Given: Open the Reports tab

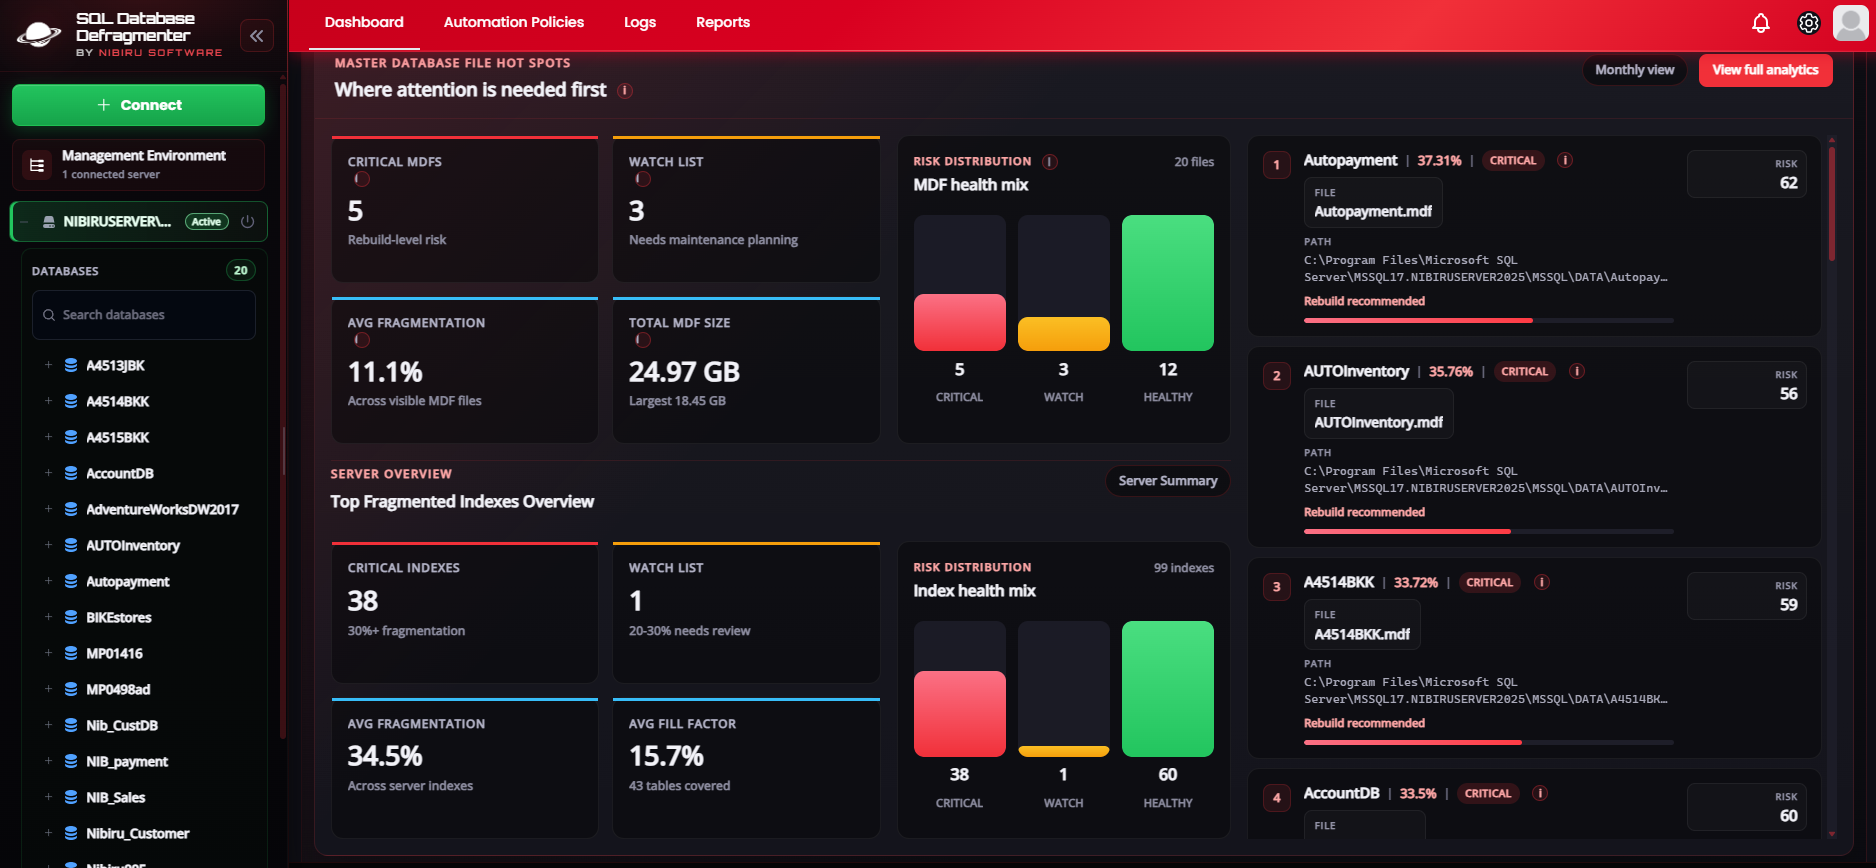Looking at the screenshot, I should tap(723, 22).
